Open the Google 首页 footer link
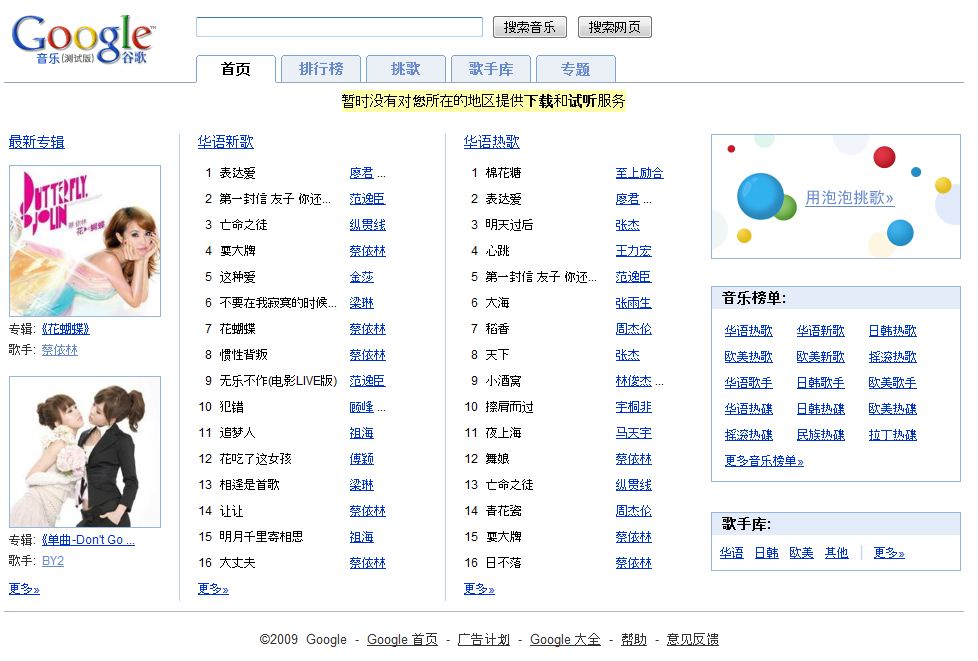Image resolution: width=978 pixels, height=661 pixels. [x=402, y=639]
